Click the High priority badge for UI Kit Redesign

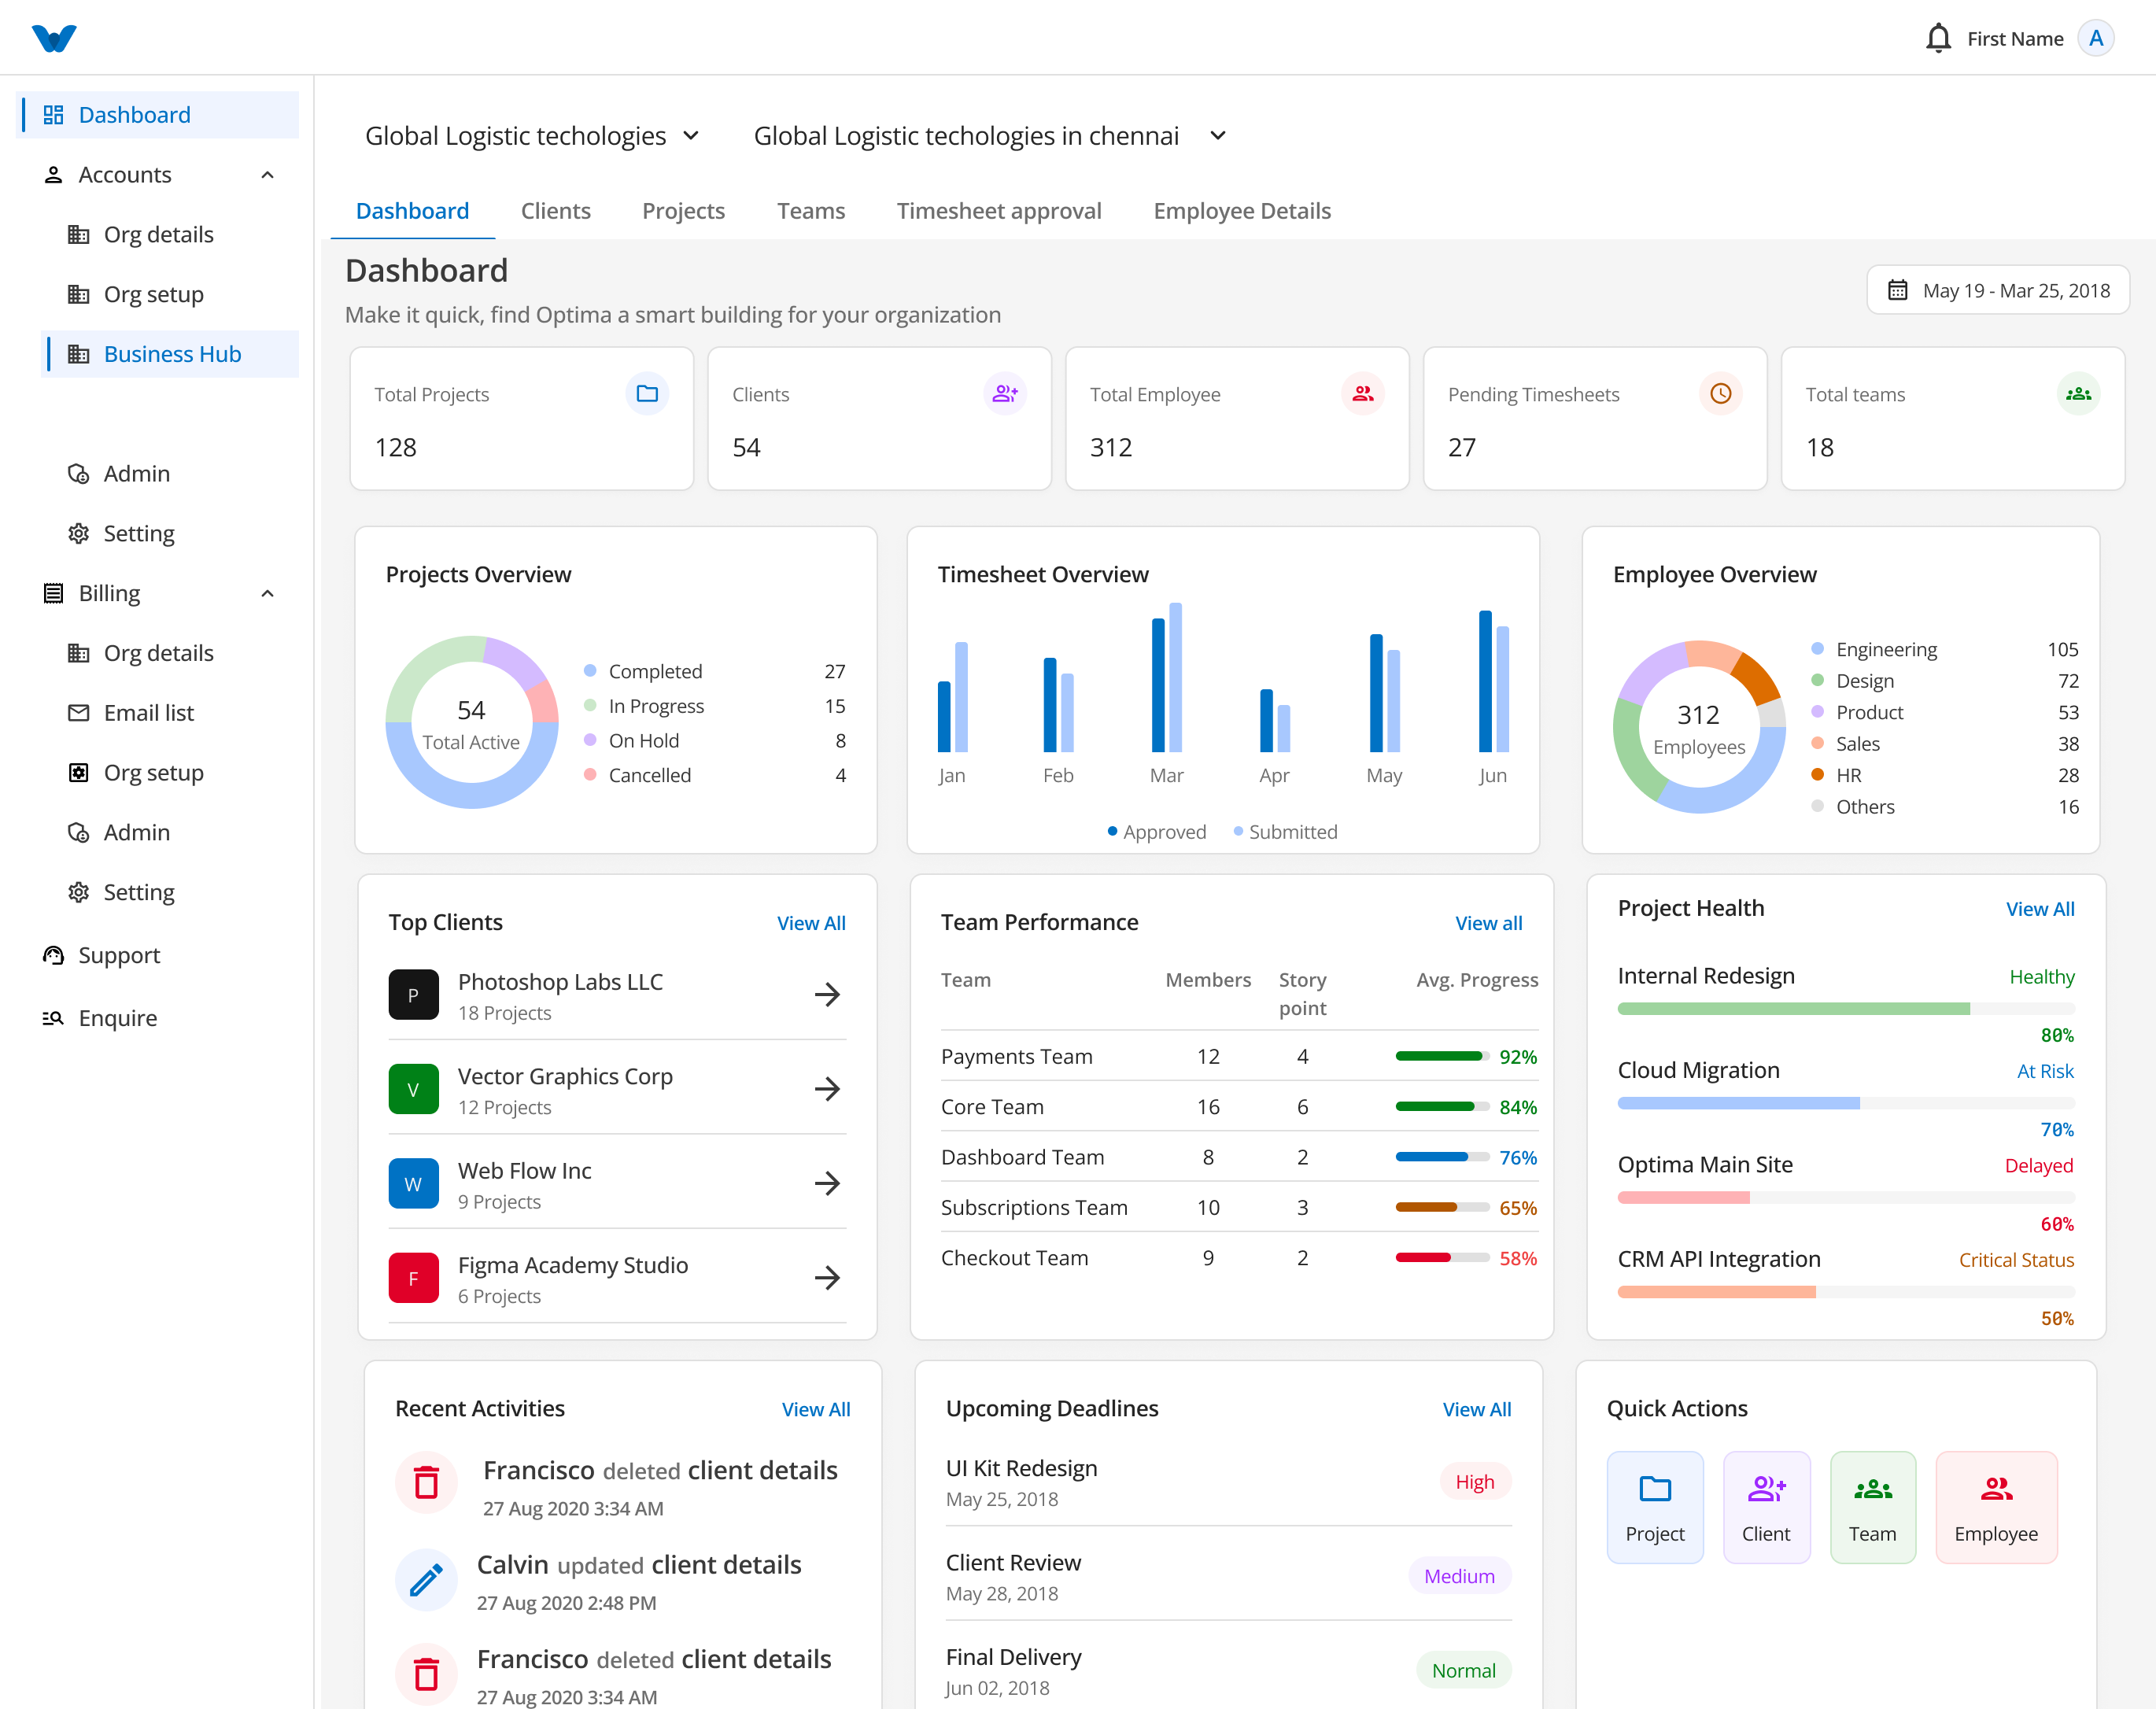pyautogui.click(x=1474, y=1482)
